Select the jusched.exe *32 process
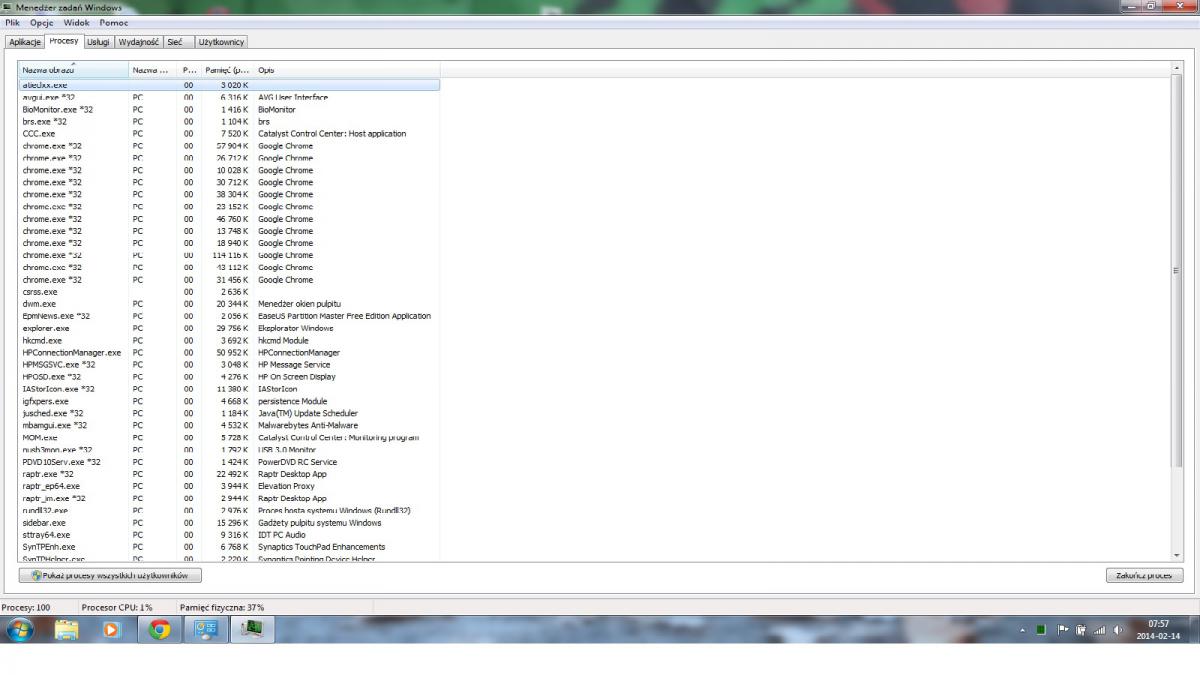The height and width of the screenshot is (675, 1200). pos(230,413)
